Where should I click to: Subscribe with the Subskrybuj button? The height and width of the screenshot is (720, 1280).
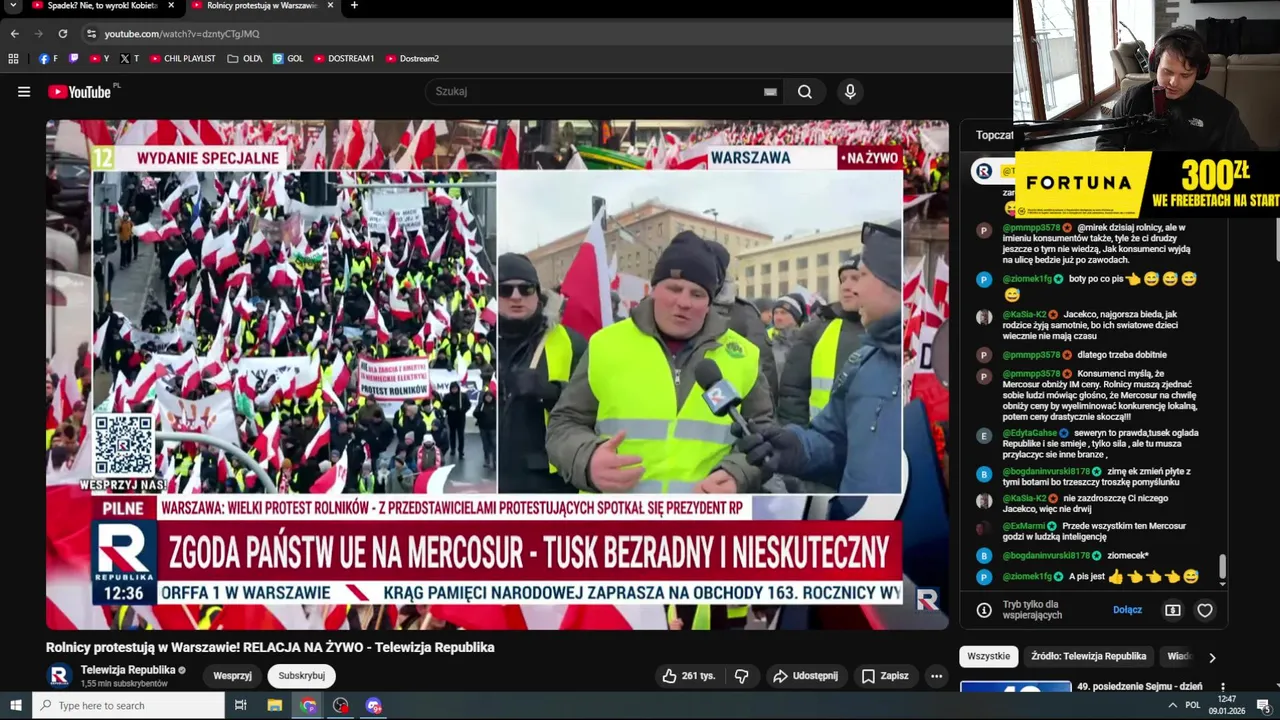tap(301, 676)
